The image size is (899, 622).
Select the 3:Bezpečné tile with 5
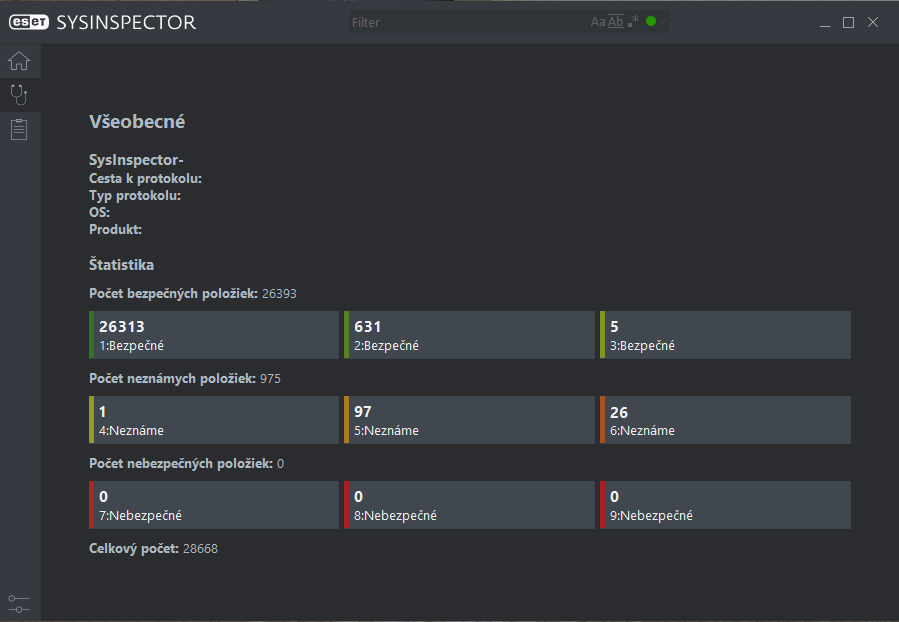[725, 335]
